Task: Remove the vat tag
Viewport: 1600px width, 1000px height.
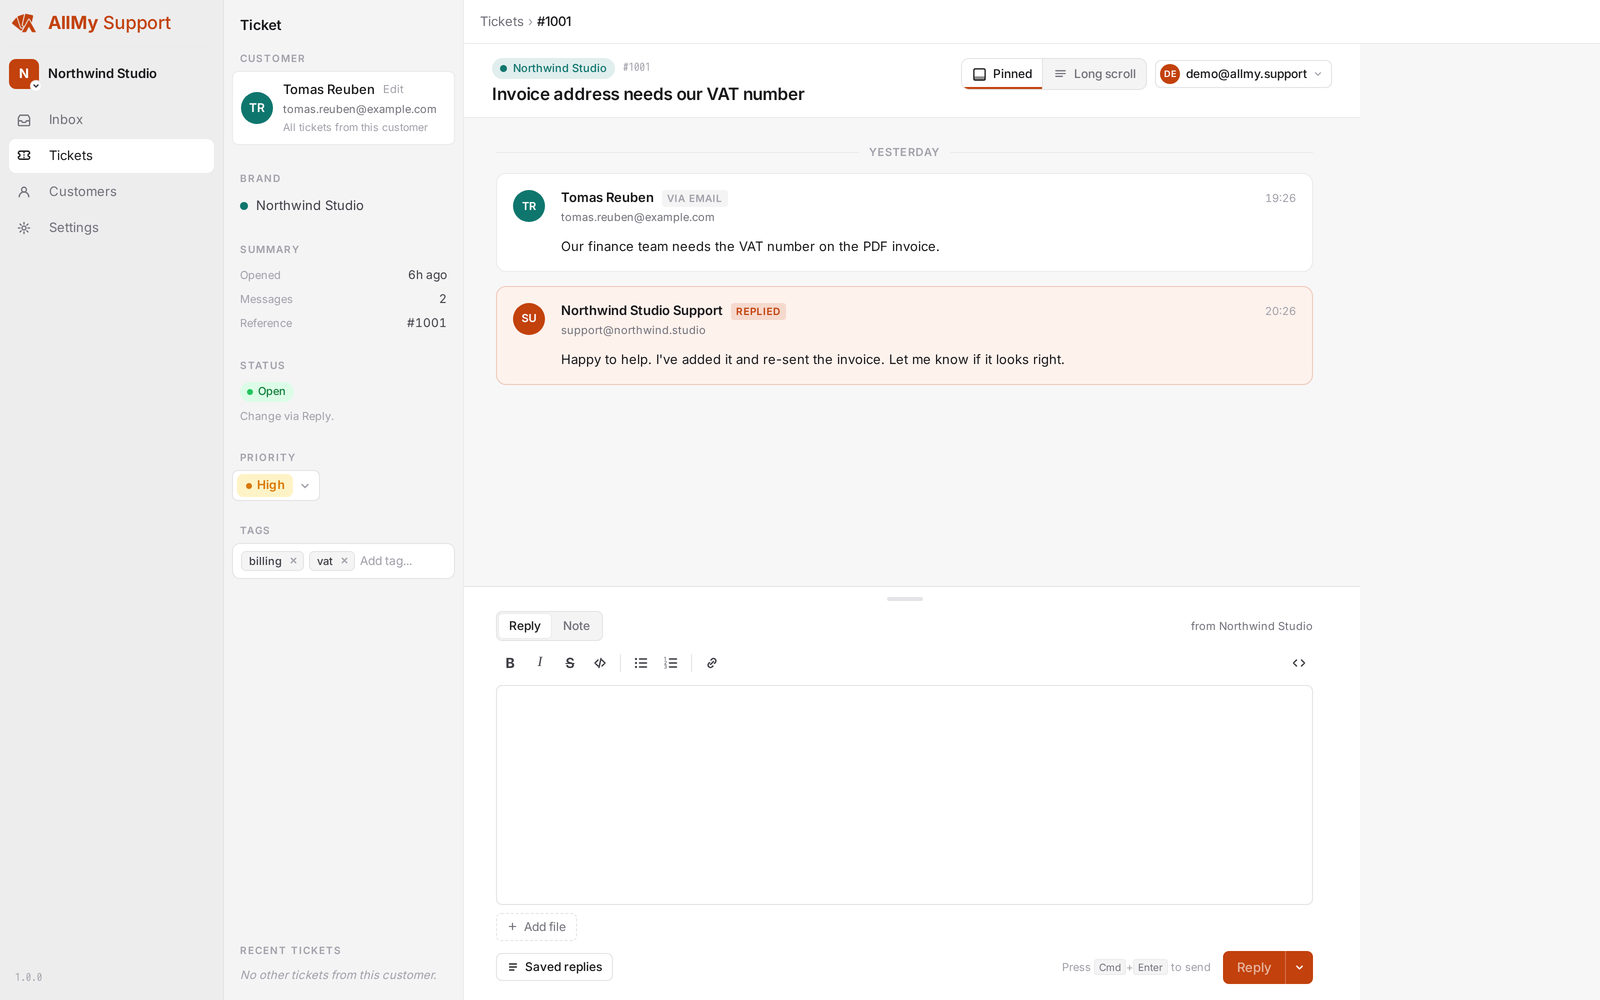Action: [x=344, y=561]
